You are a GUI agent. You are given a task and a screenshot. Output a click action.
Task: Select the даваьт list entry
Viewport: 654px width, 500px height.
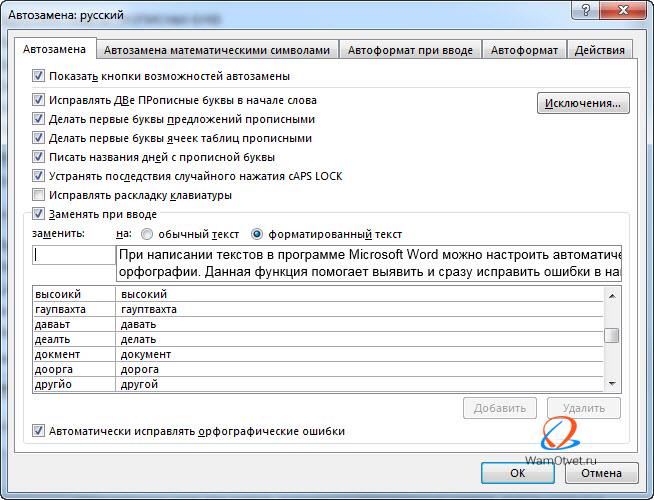coord(74,324)
